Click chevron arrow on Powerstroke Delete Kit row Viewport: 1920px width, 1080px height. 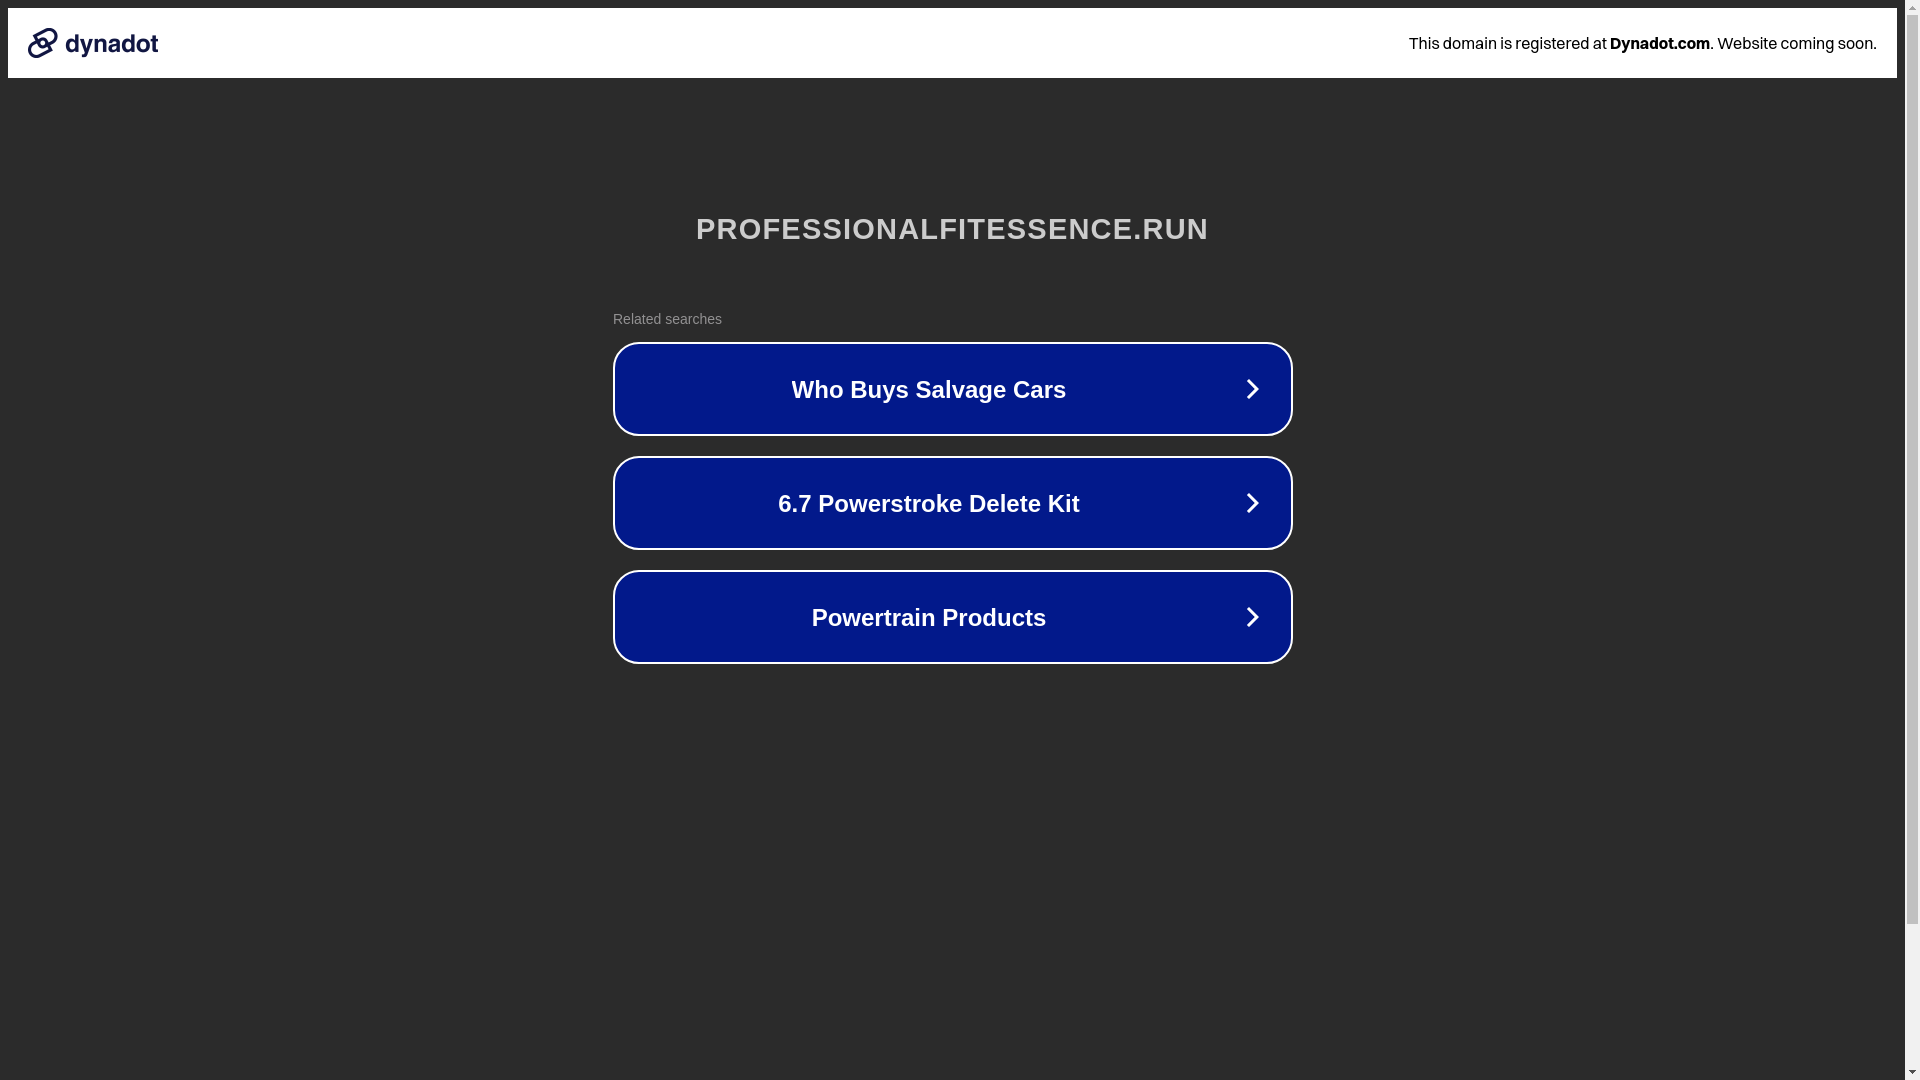1252,503
